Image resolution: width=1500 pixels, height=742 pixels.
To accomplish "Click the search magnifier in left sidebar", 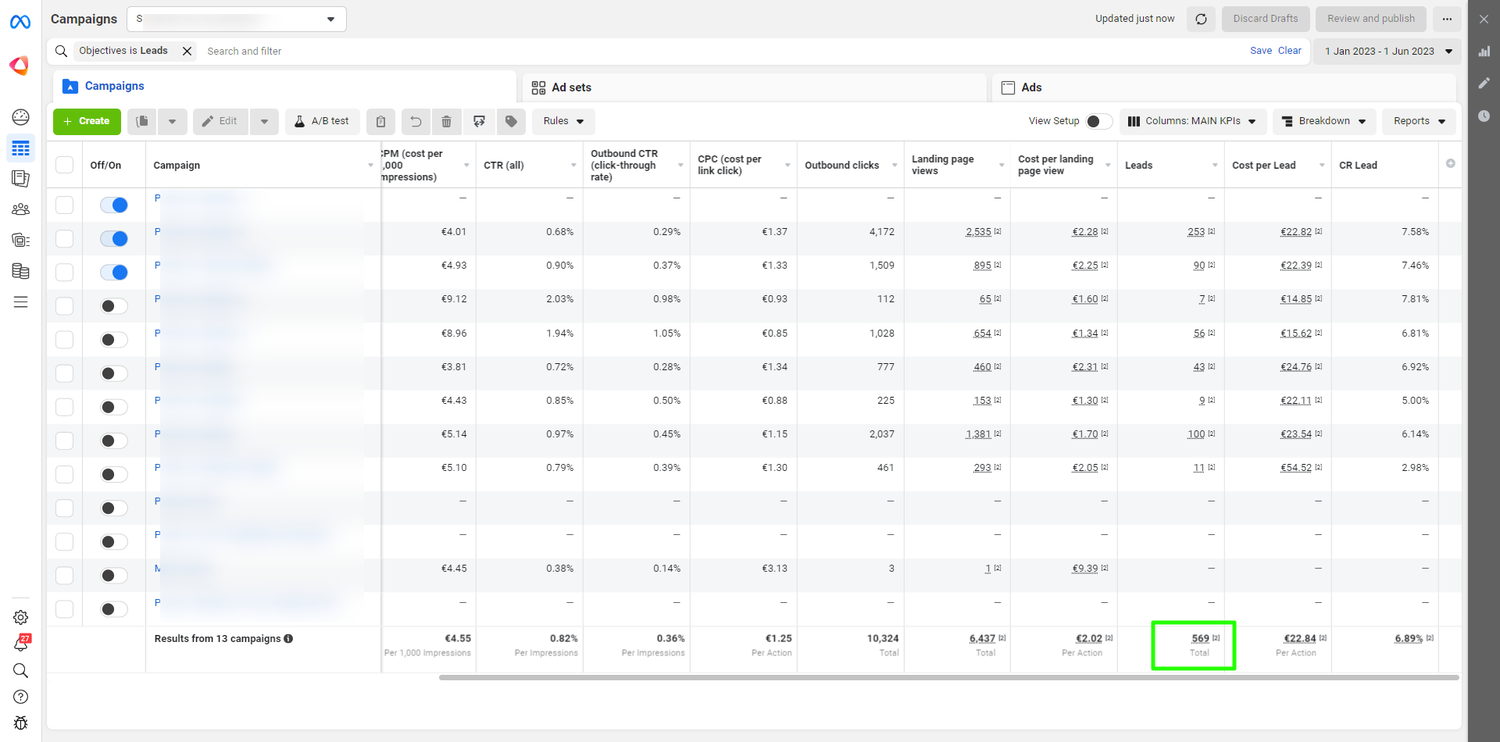I will (20, 670).
